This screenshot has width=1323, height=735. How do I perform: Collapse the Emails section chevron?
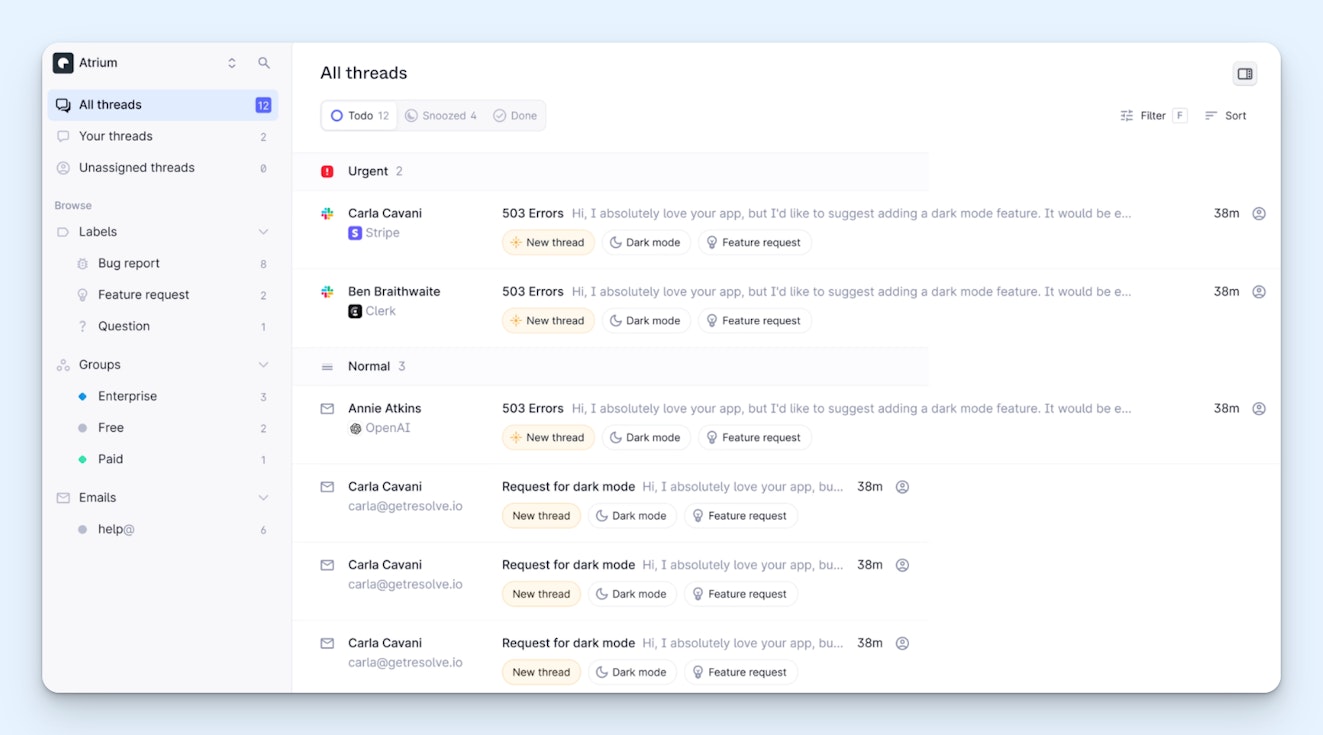pyautogui.click(x=263, y=498)
